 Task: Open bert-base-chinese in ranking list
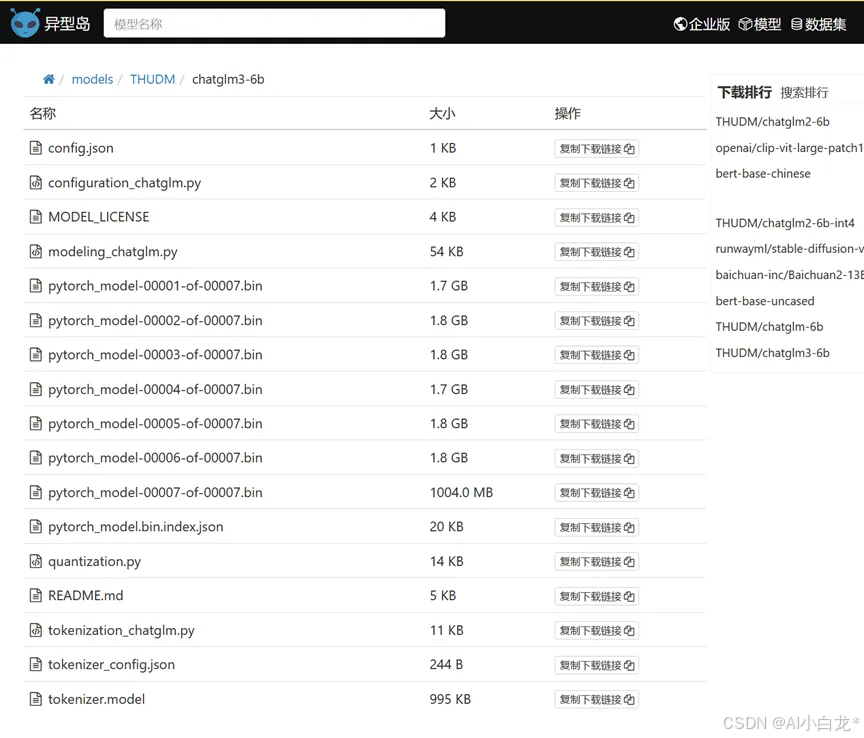click(763, 174)
